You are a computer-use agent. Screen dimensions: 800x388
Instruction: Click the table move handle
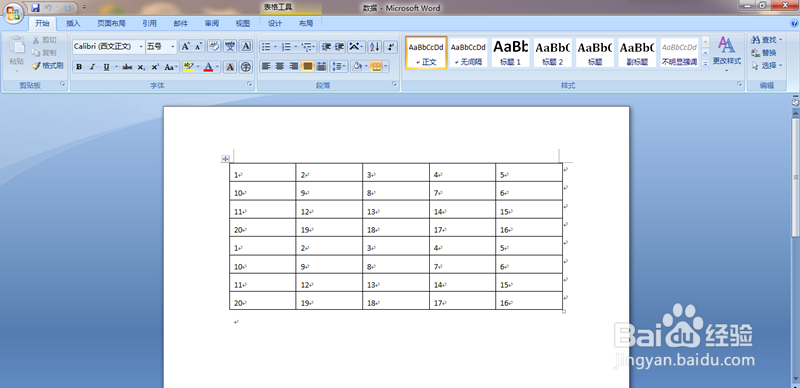tap(225, 159)
